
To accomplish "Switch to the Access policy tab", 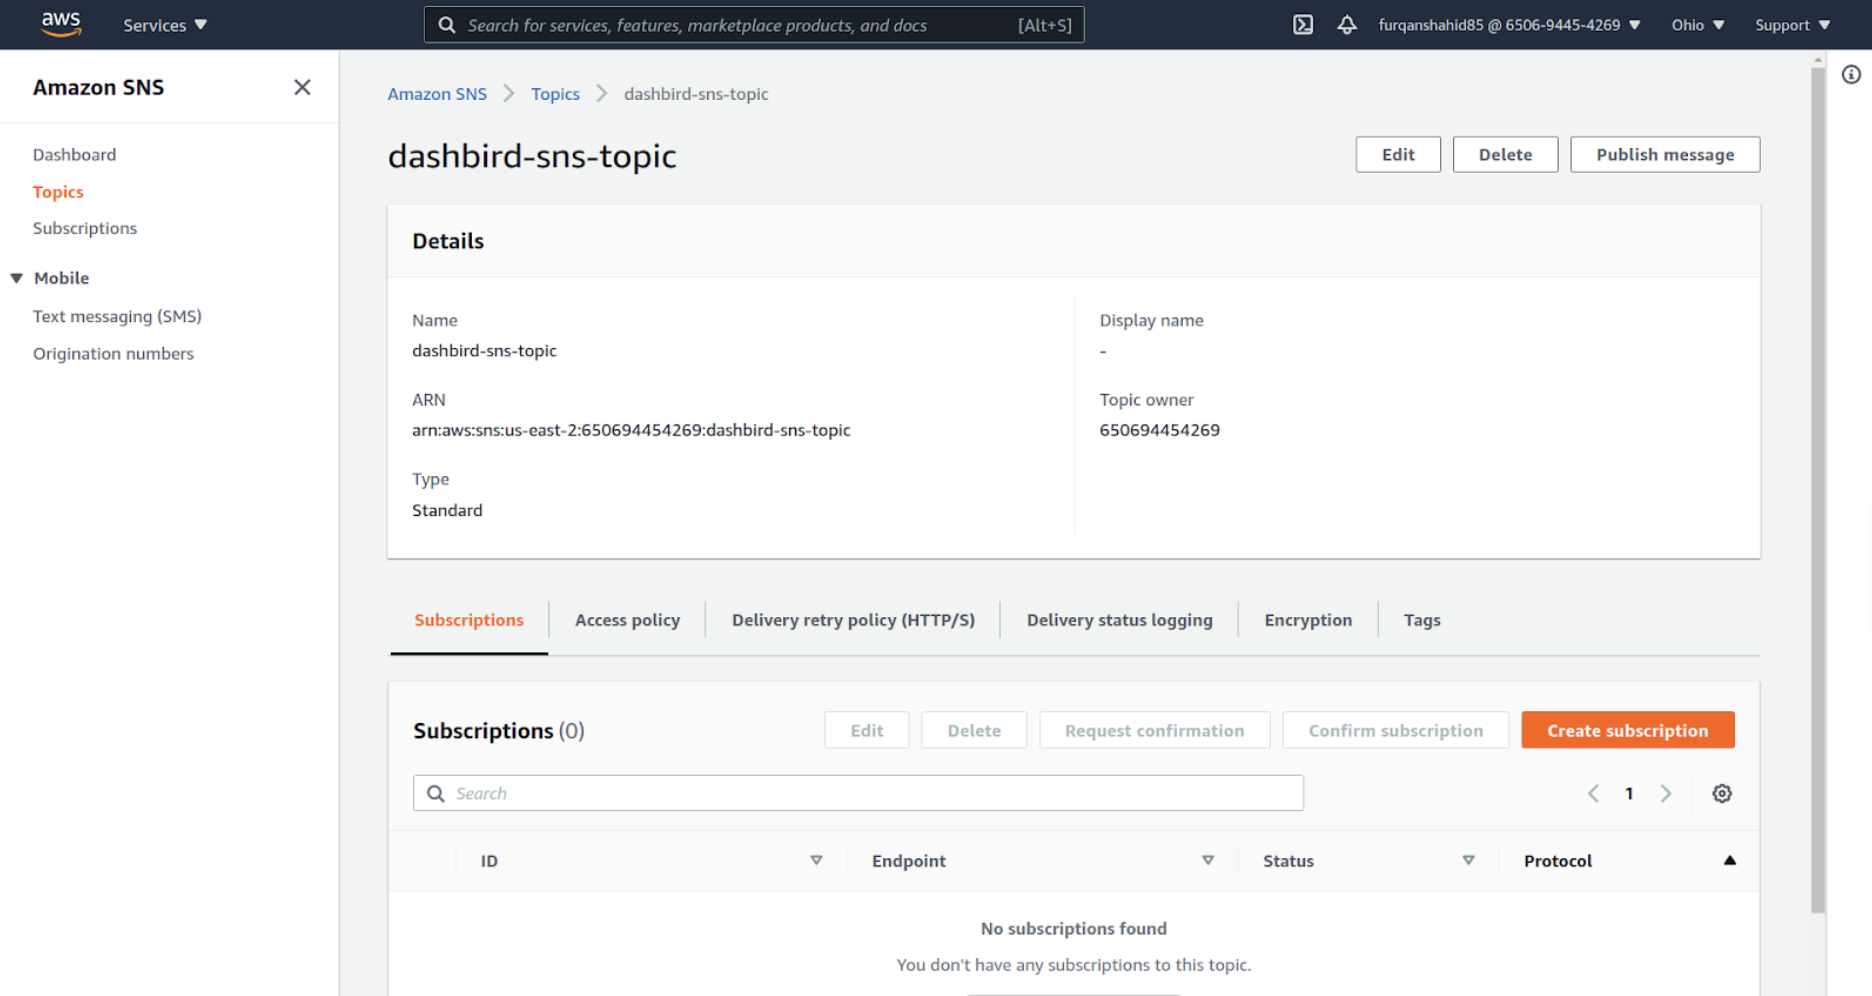I will coord(627,620).
